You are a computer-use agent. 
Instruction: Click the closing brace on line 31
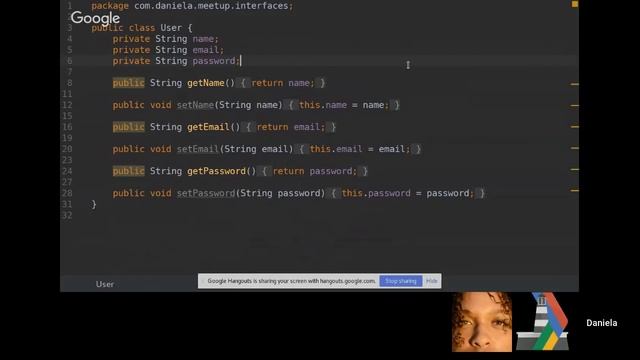pos(94,204)
